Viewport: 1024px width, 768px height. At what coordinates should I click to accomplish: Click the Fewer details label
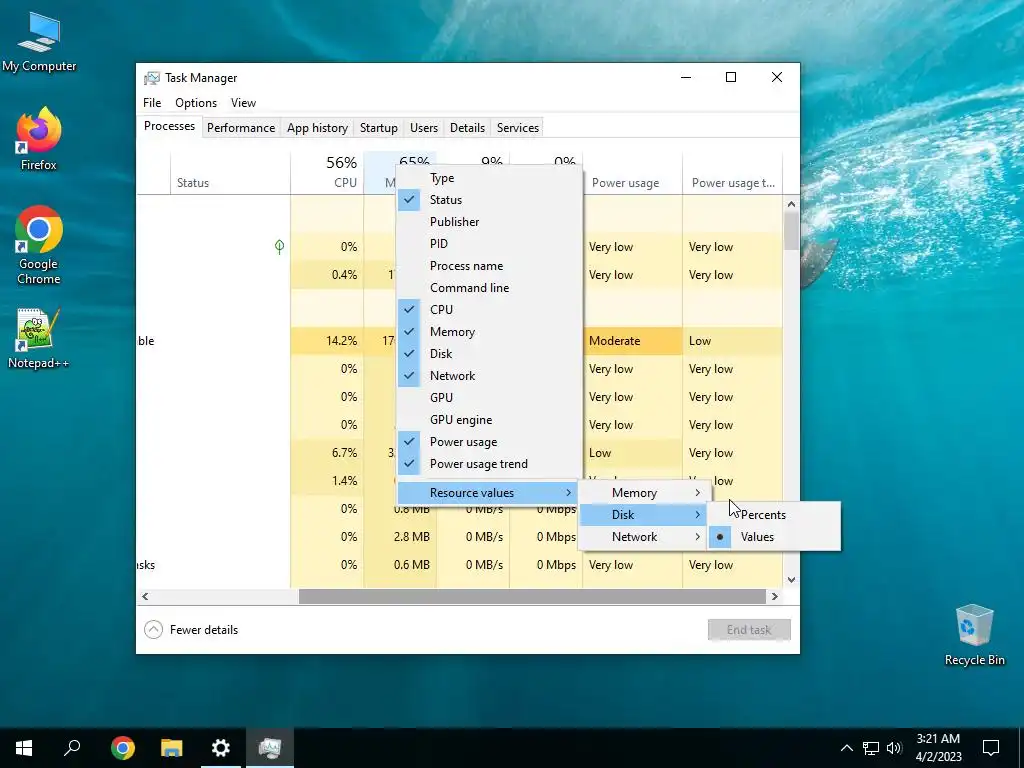[x=204, y=630]
